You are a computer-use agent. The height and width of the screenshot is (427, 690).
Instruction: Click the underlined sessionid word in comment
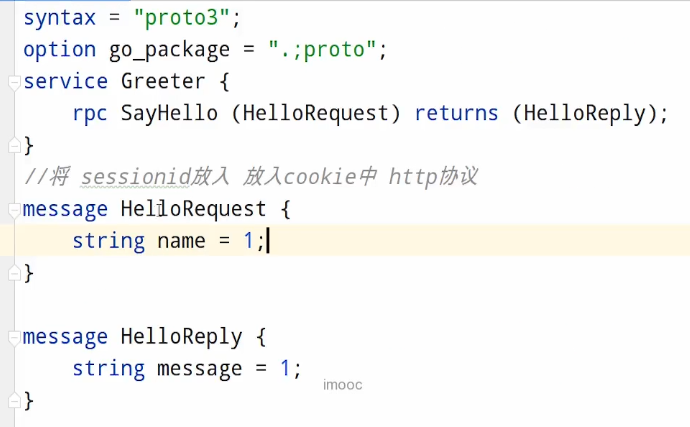click(136, 177)
